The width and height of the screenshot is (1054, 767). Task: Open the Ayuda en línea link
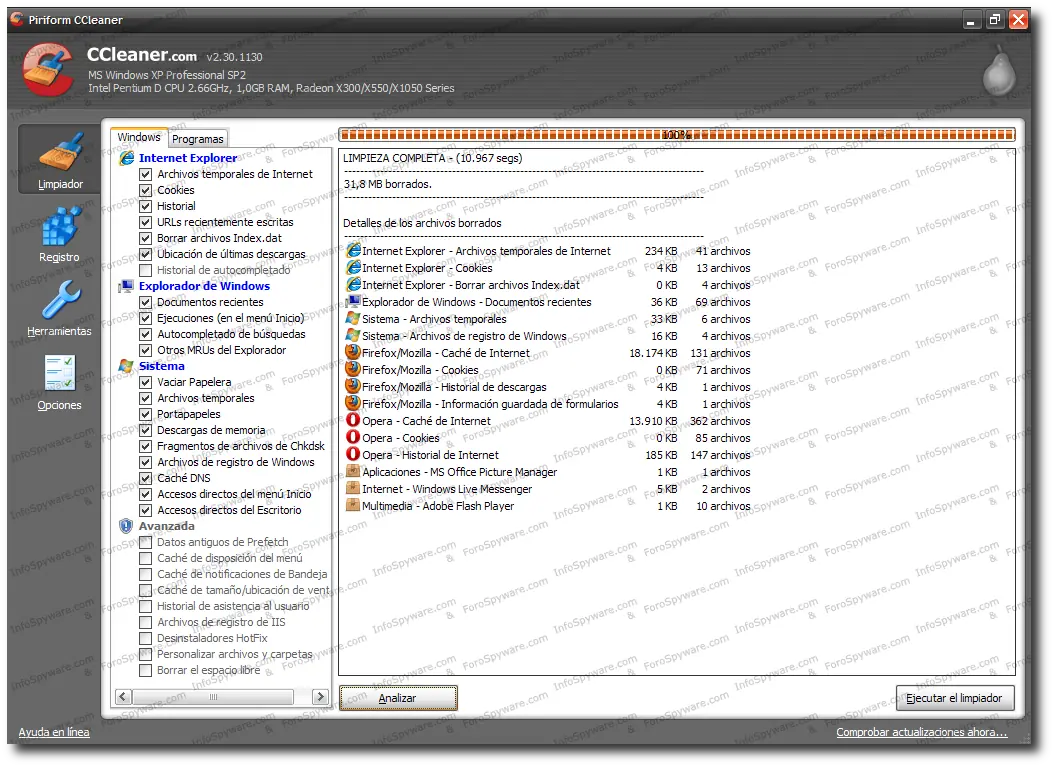point(54,732)
